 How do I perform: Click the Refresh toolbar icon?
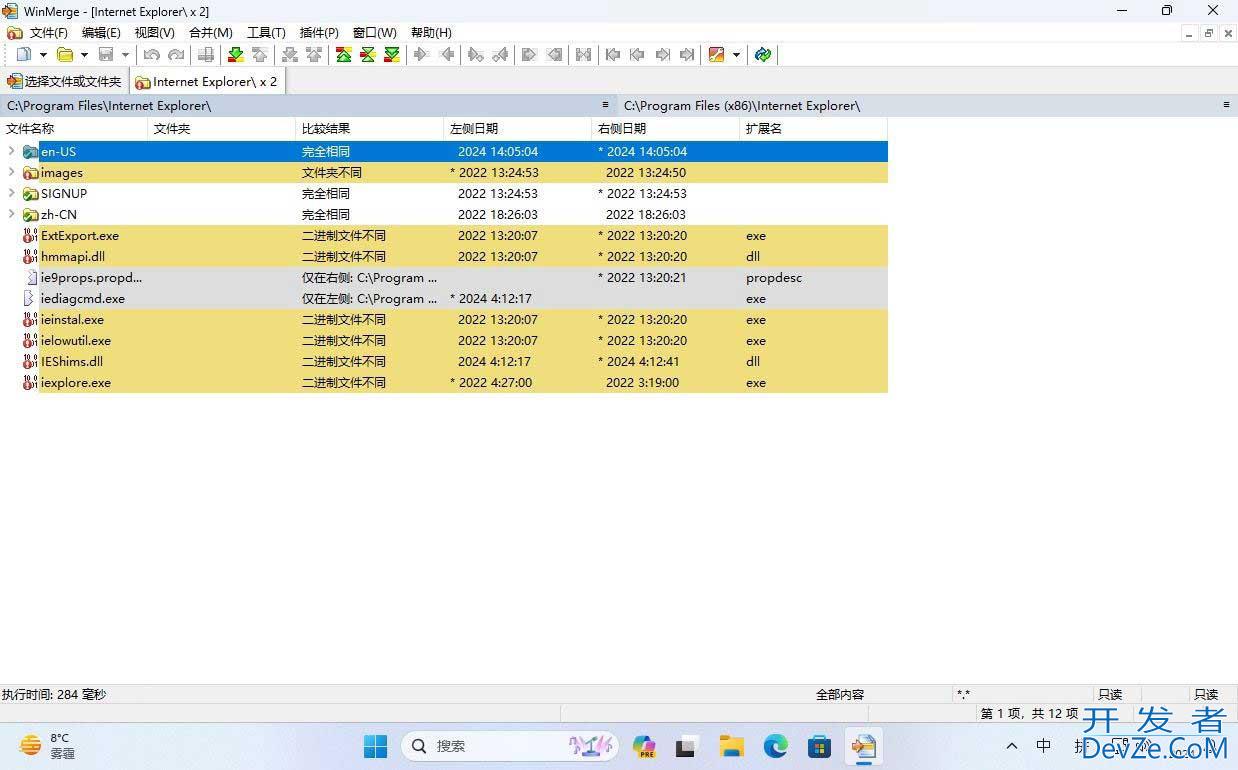click(x=763, y=54)
